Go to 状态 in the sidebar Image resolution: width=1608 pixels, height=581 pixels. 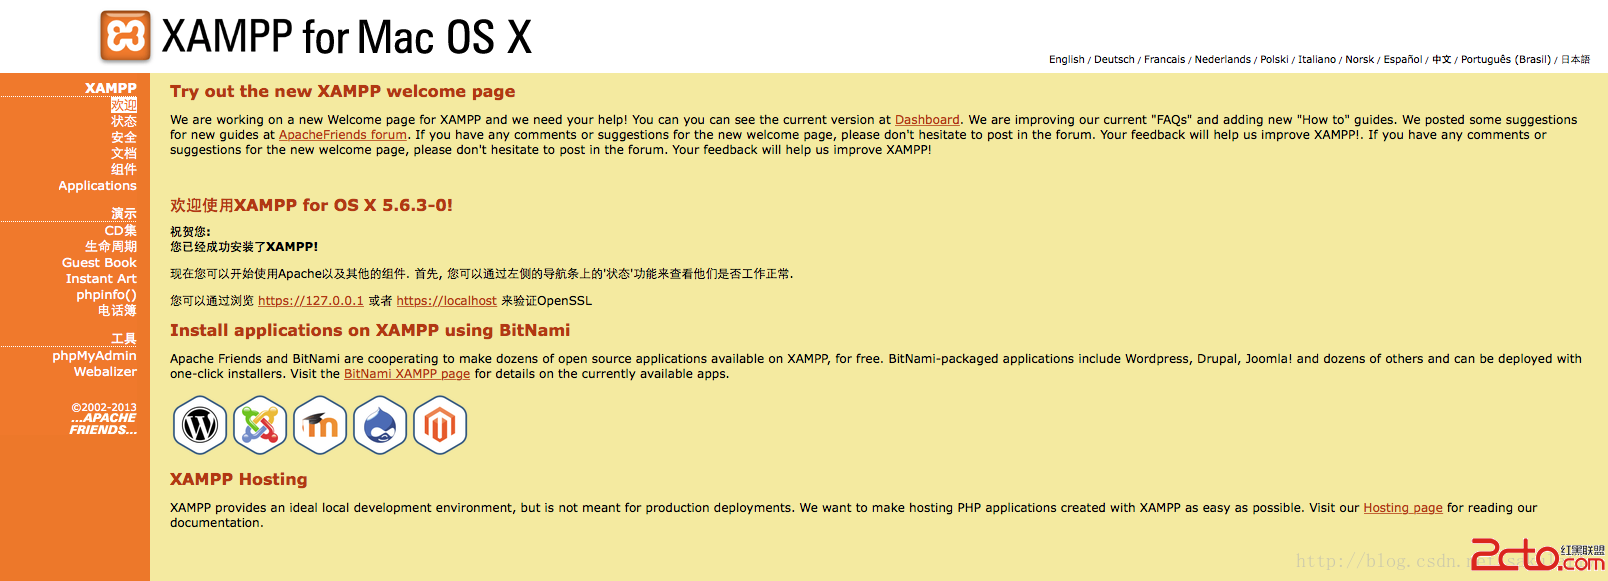pos(124,121)
